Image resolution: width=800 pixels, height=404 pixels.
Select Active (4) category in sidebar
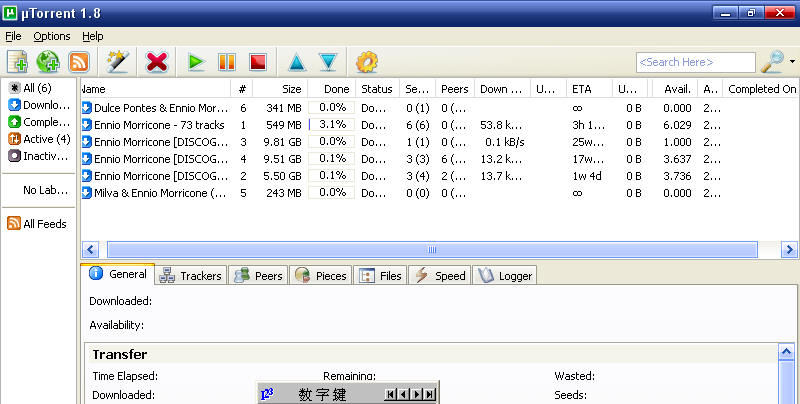click(x=39, y=139)
